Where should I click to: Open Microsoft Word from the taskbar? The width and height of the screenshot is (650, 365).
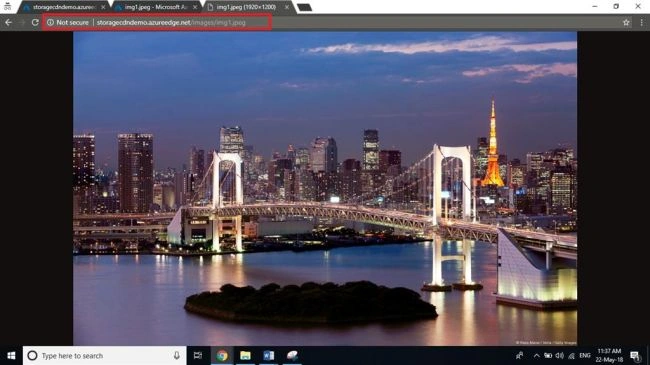(x=269, y=355)
